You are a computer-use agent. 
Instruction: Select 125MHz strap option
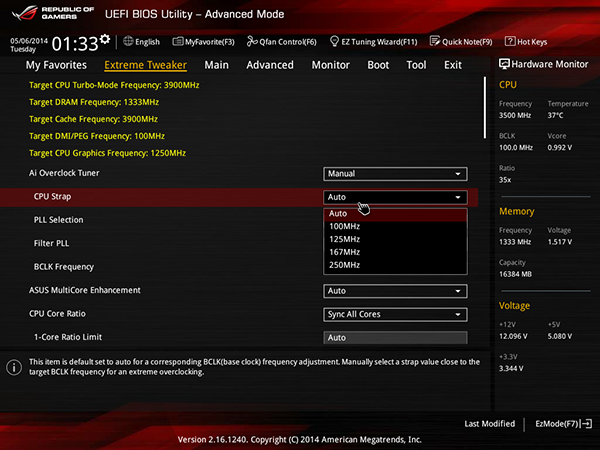coord(395,239)
